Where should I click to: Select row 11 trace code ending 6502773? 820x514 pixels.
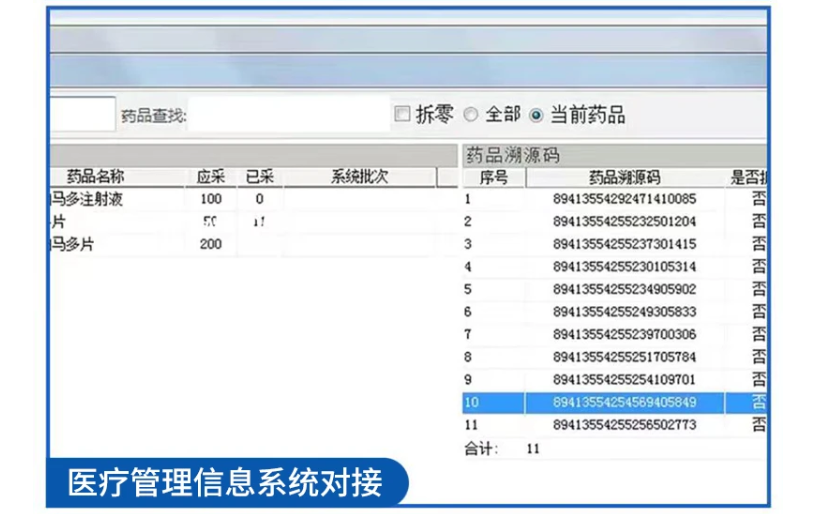coord(624,425)
